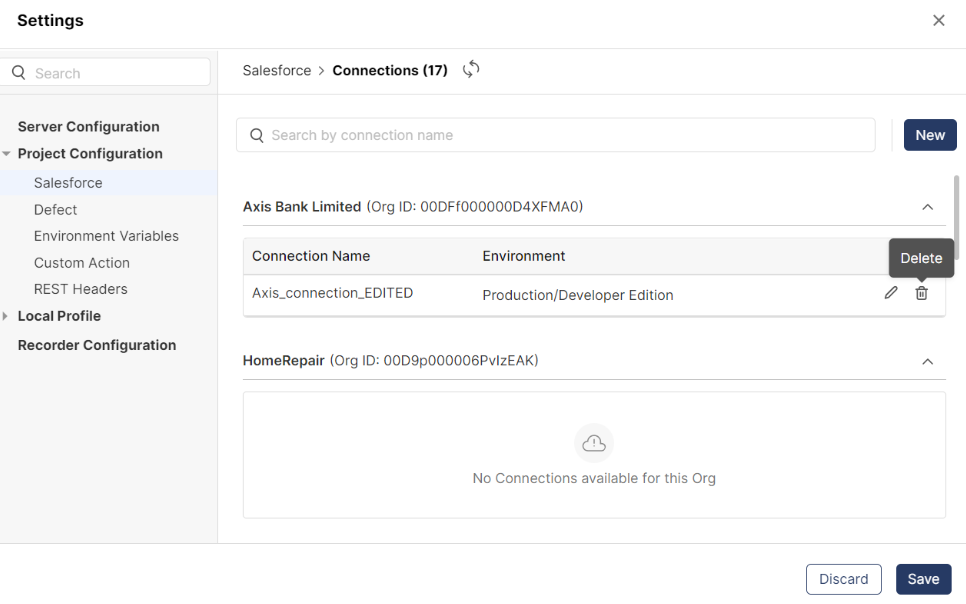The height and width of the screenshot is (604, 966).
Task: Click the refresh connections icon
Action: point(471,70)
